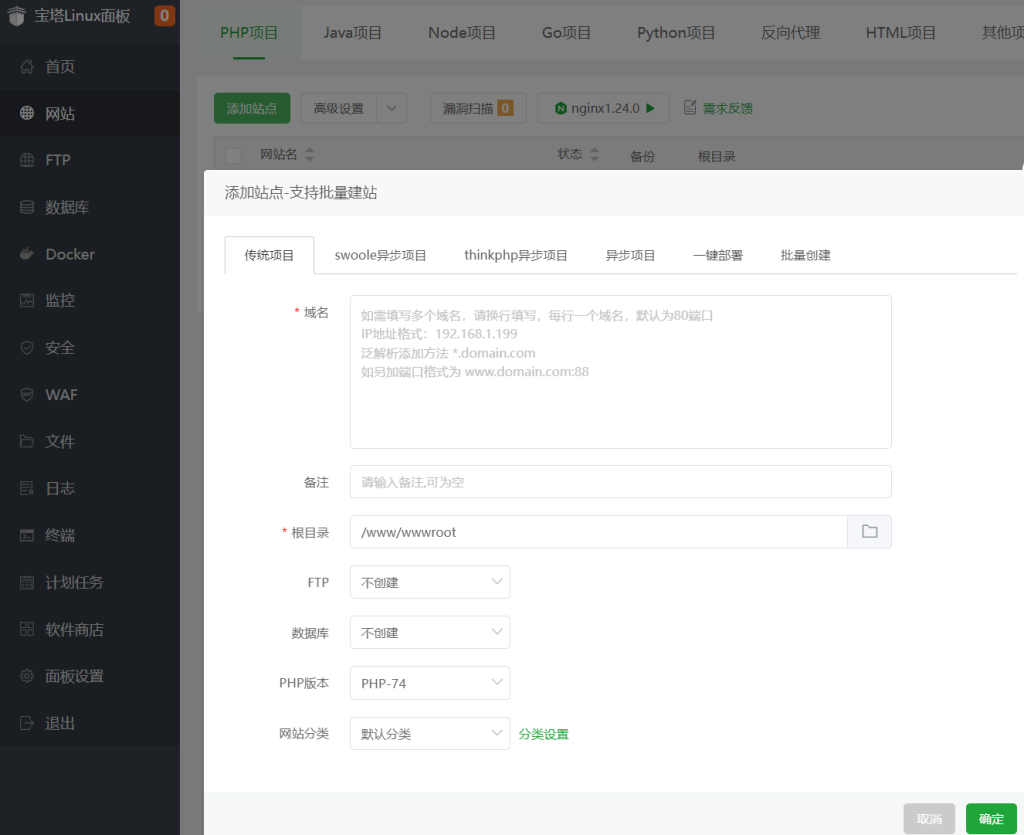Toggle the select-all checkbox beside 网站名

click(x=234, y=155)
